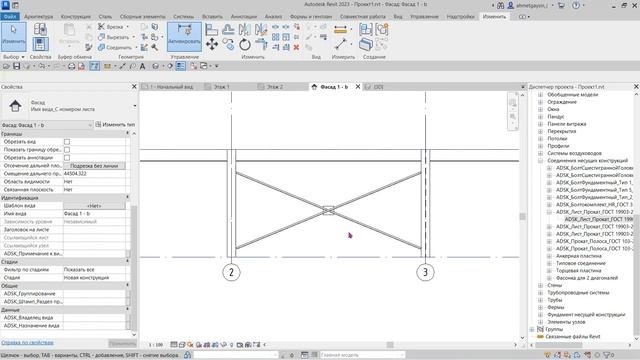Open the Выбор panel dropdown arrow

pyautogui.click(x=23, y=57)
